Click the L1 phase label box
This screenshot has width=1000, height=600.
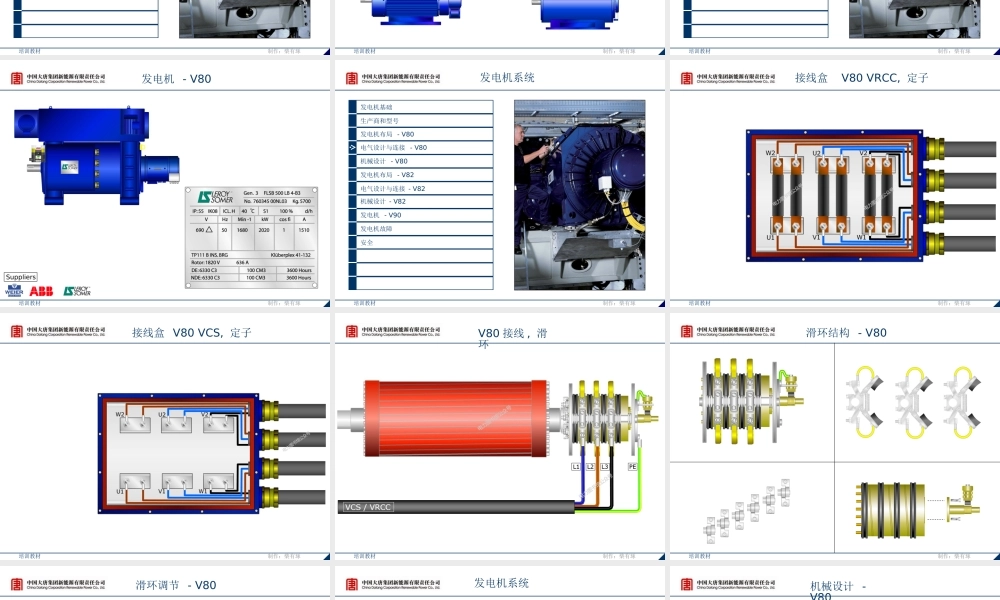pos(576,466)
